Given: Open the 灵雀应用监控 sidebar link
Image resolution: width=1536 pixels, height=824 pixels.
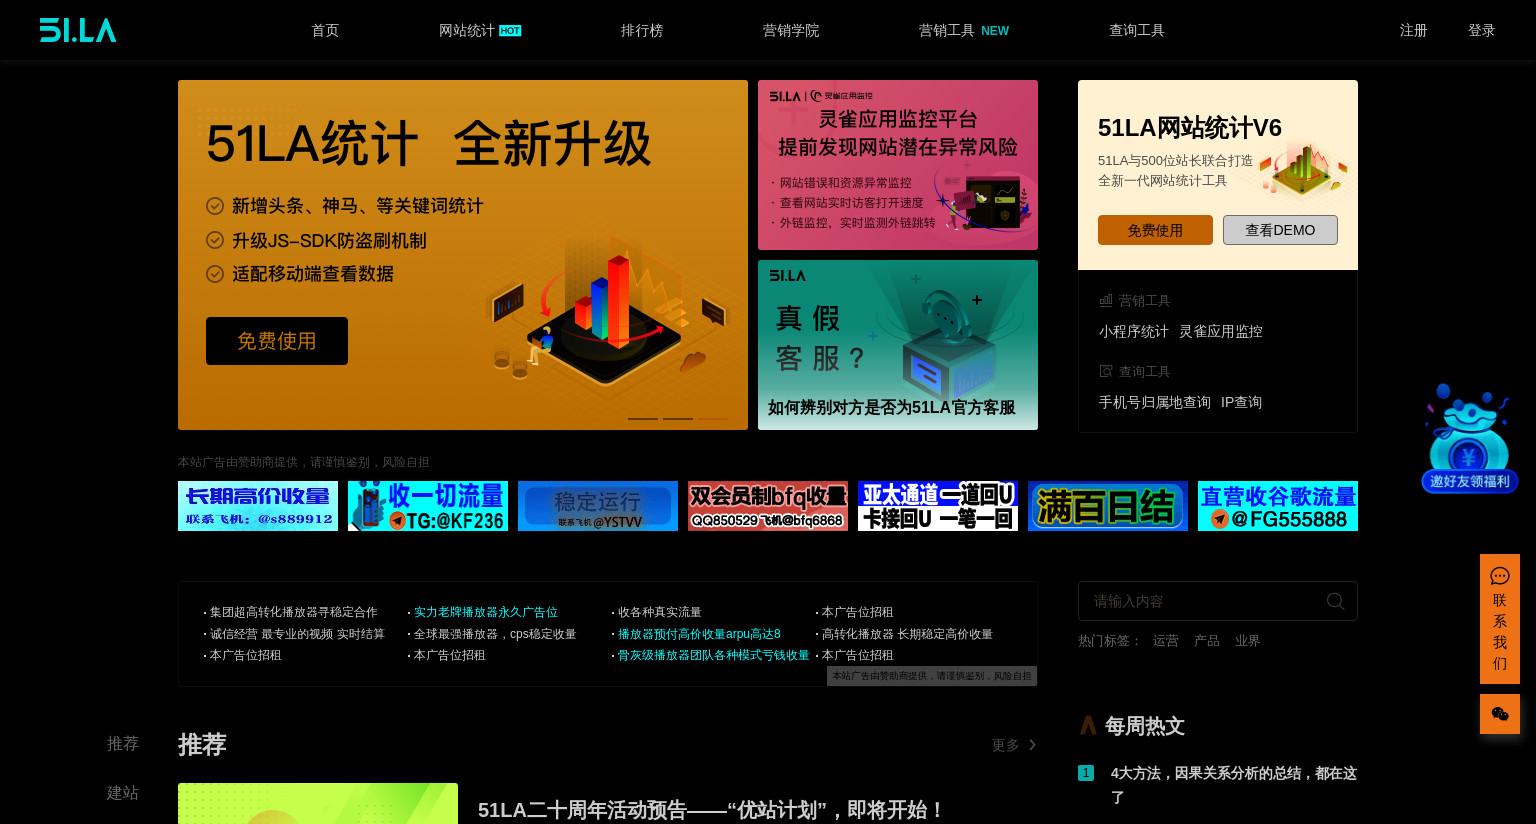Looking at the screenshot, I should [x=1221, y=331].
